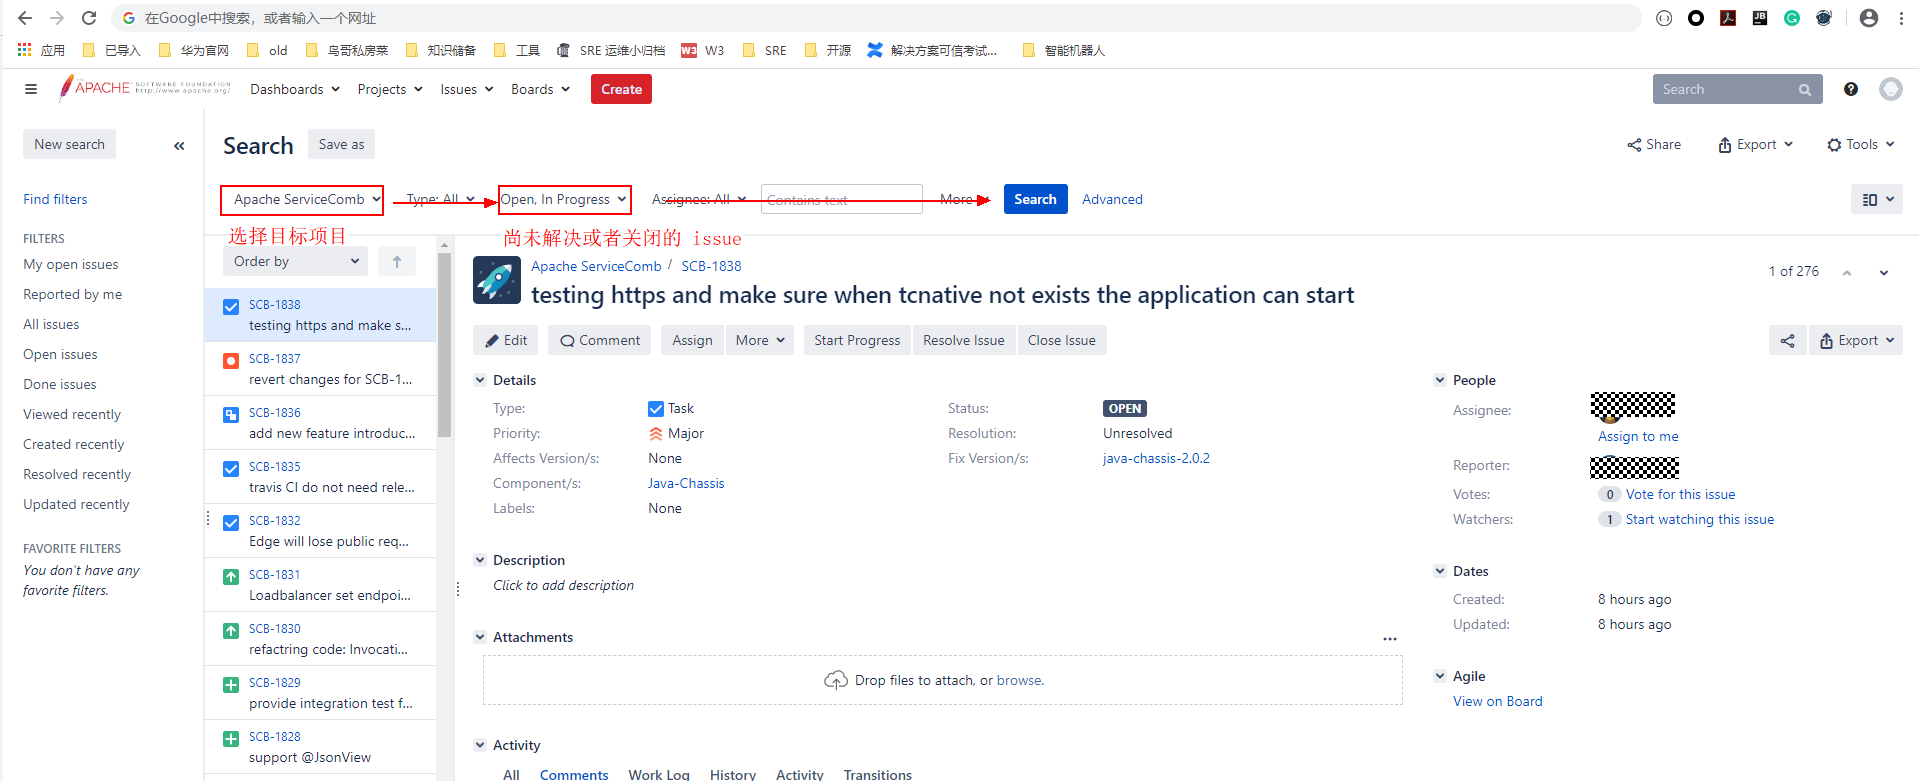Open the Order by dropdown
The height and width of the screenshot is (781, 1919).
(x=295, y=261)
